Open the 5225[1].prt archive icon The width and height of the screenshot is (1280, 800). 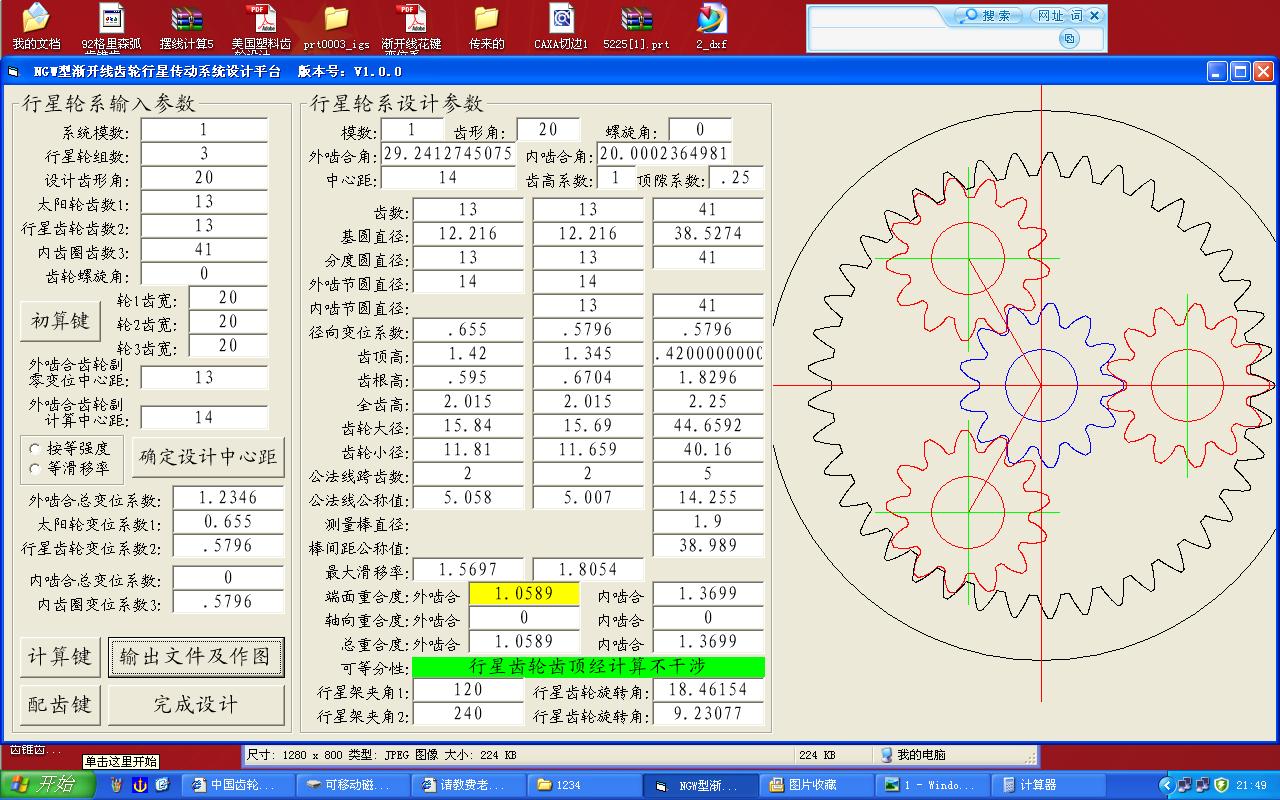pos(636,26)
